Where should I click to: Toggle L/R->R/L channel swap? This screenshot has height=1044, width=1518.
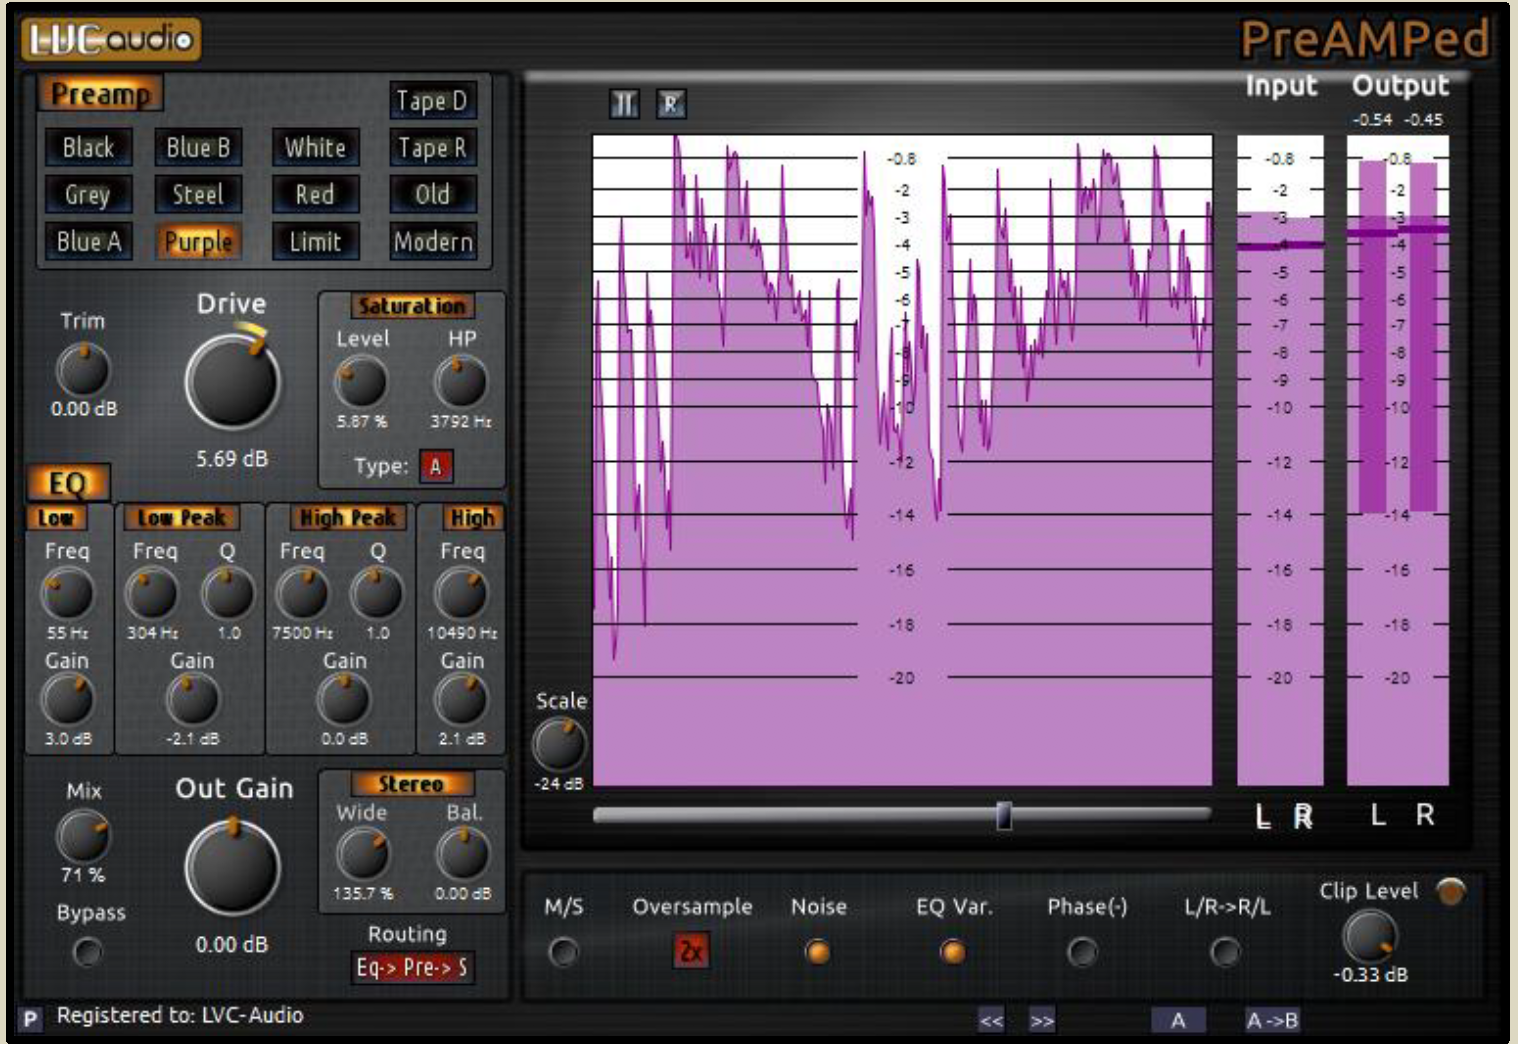1225,952
